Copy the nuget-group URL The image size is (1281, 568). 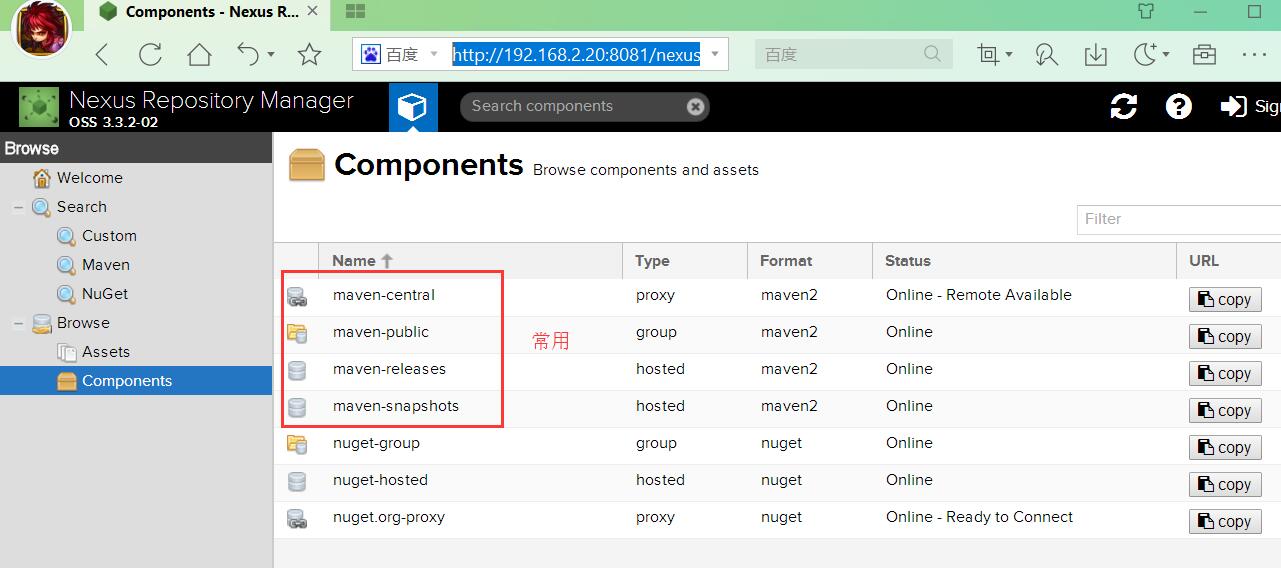click(x=1225, y=447)
